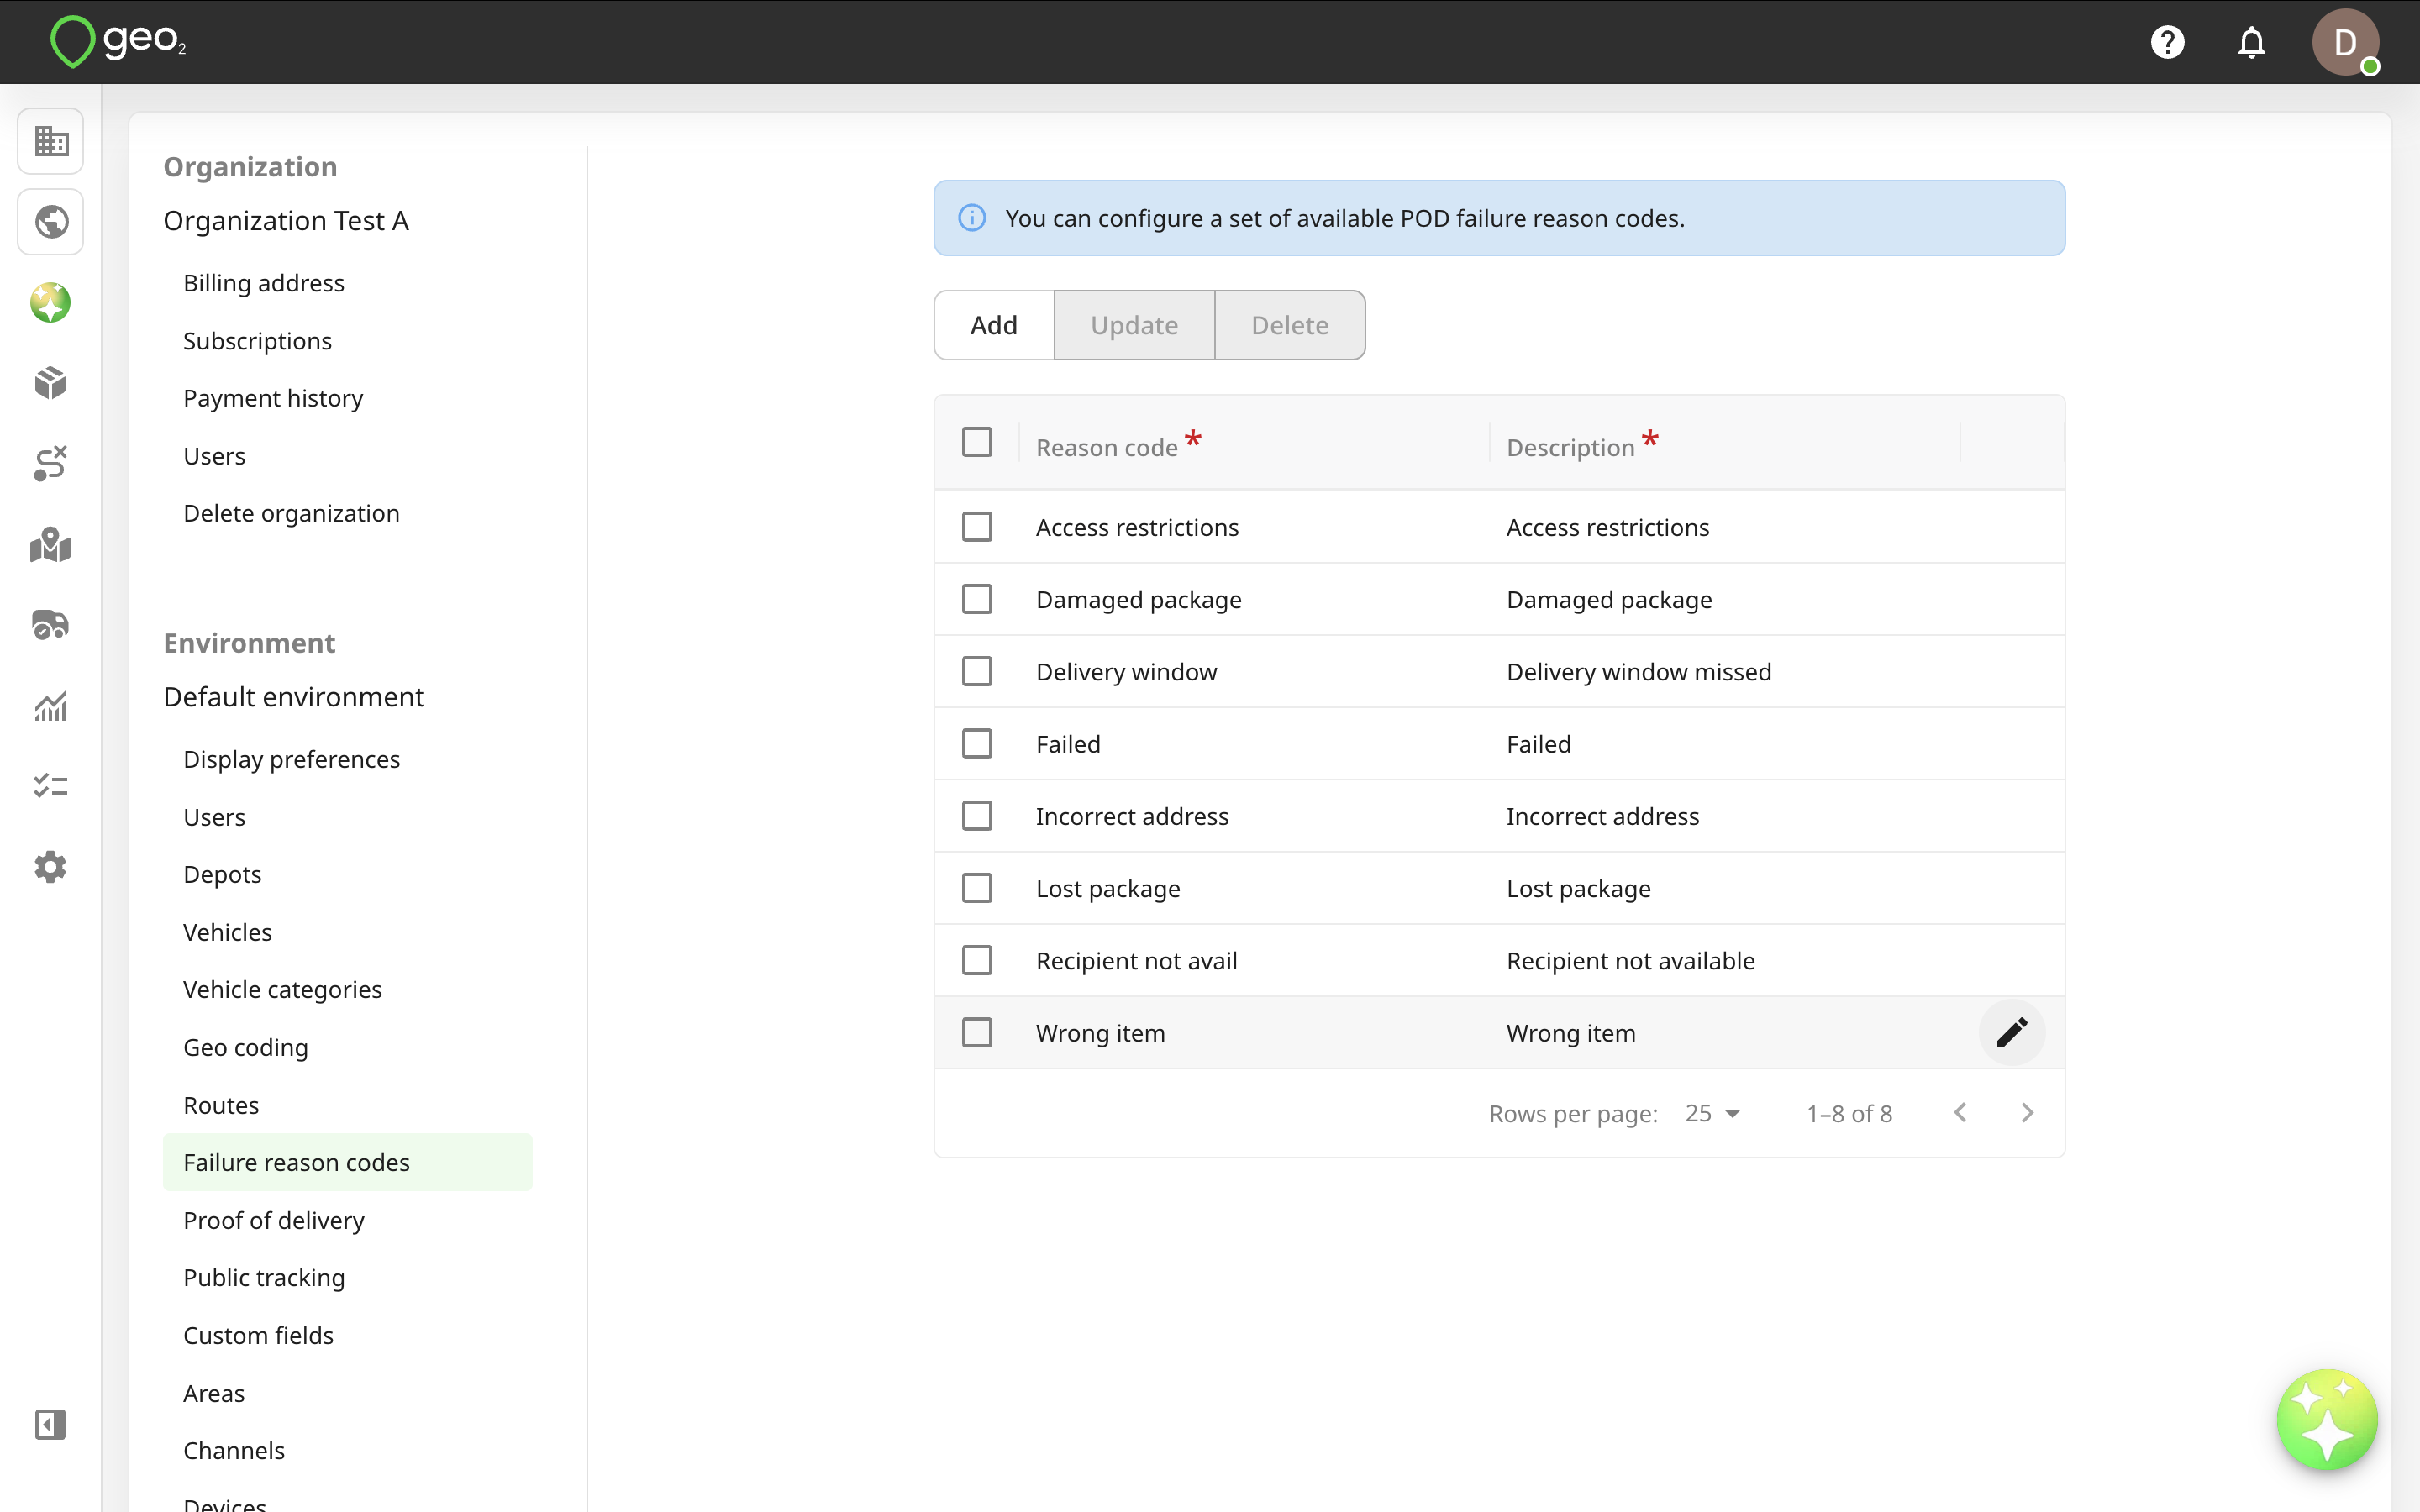Go to previous page chevron
This screenshot has height=1512, width=2420.
1960,1113
